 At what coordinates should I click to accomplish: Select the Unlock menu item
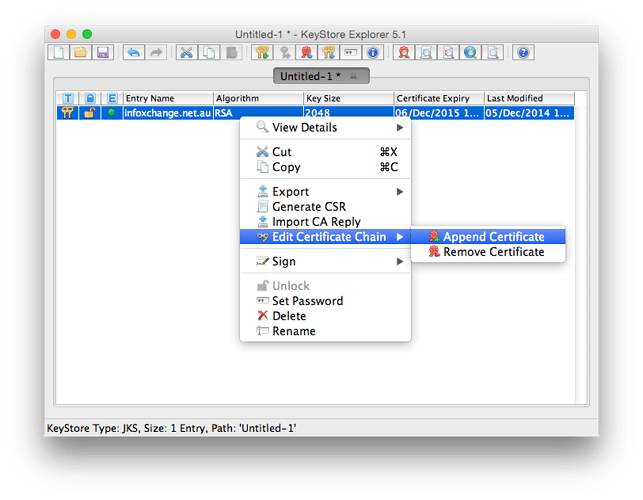tap(325, 286)
